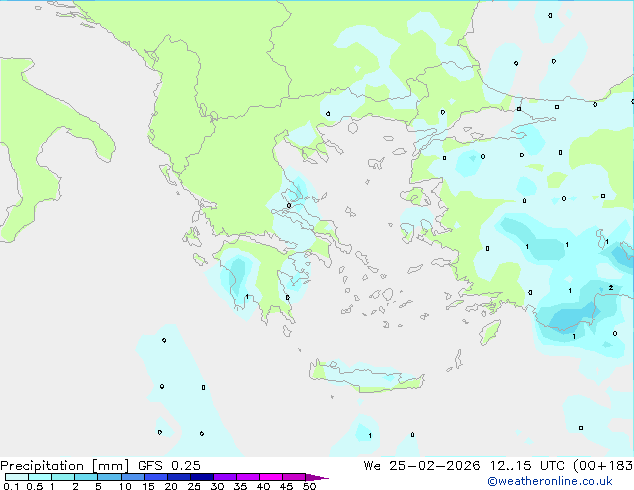Click the island of Rhodes on map
634x490 pixels.
[490, 332]
